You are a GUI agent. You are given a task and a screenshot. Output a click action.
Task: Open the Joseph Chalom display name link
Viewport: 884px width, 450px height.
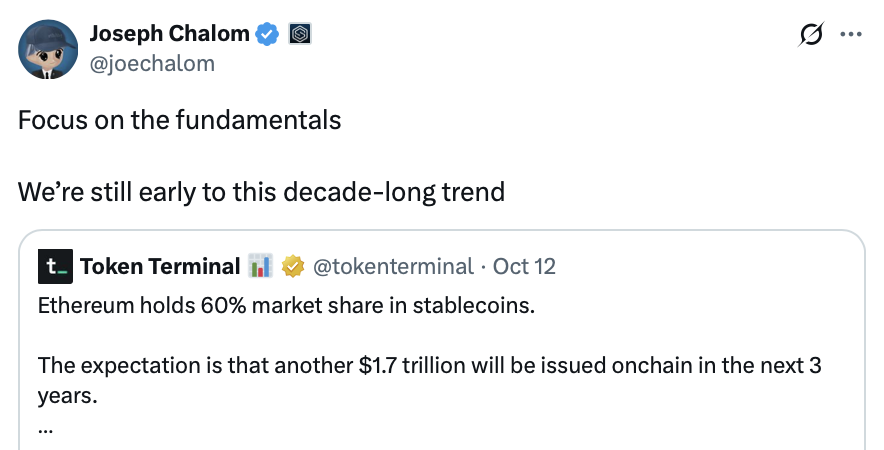(169, 33)
